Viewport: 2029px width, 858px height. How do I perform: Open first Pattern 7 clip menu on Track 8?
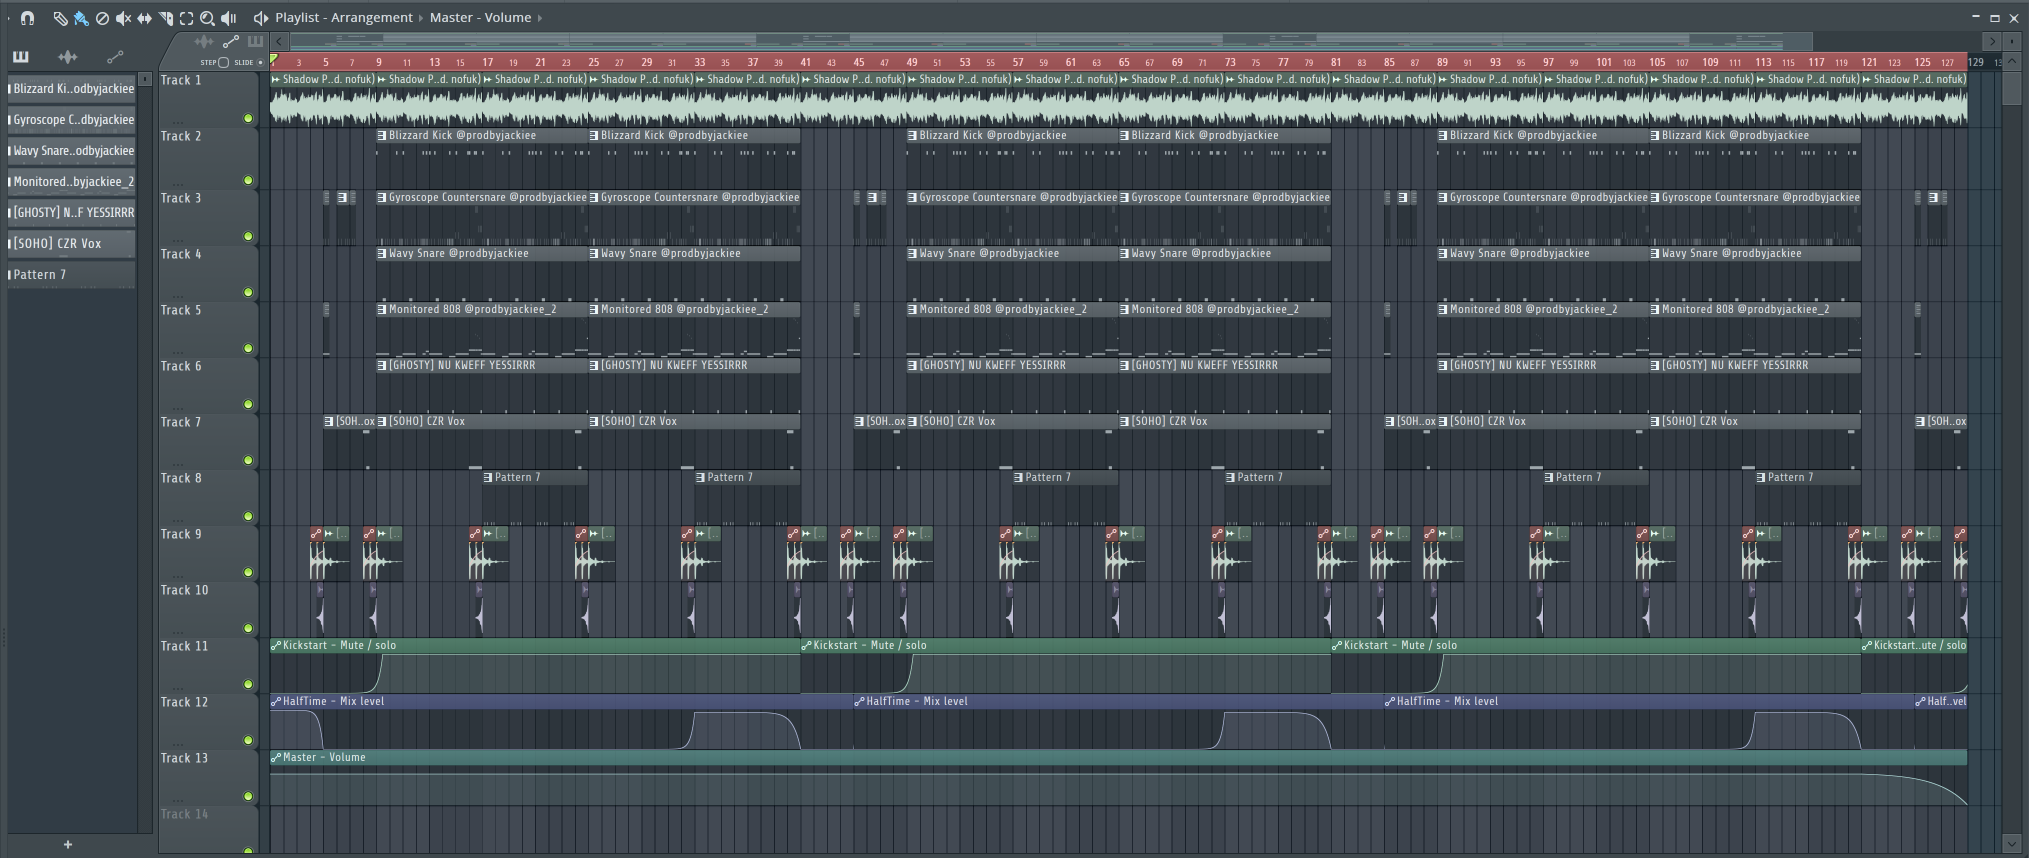pyautogui.click(x=488, y=478)
